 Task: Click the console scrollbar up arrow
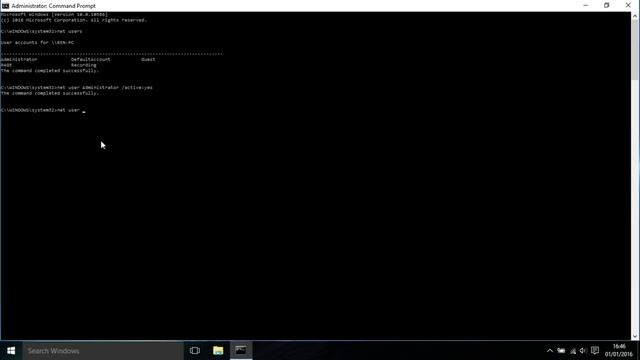click(x=635, y=16)
